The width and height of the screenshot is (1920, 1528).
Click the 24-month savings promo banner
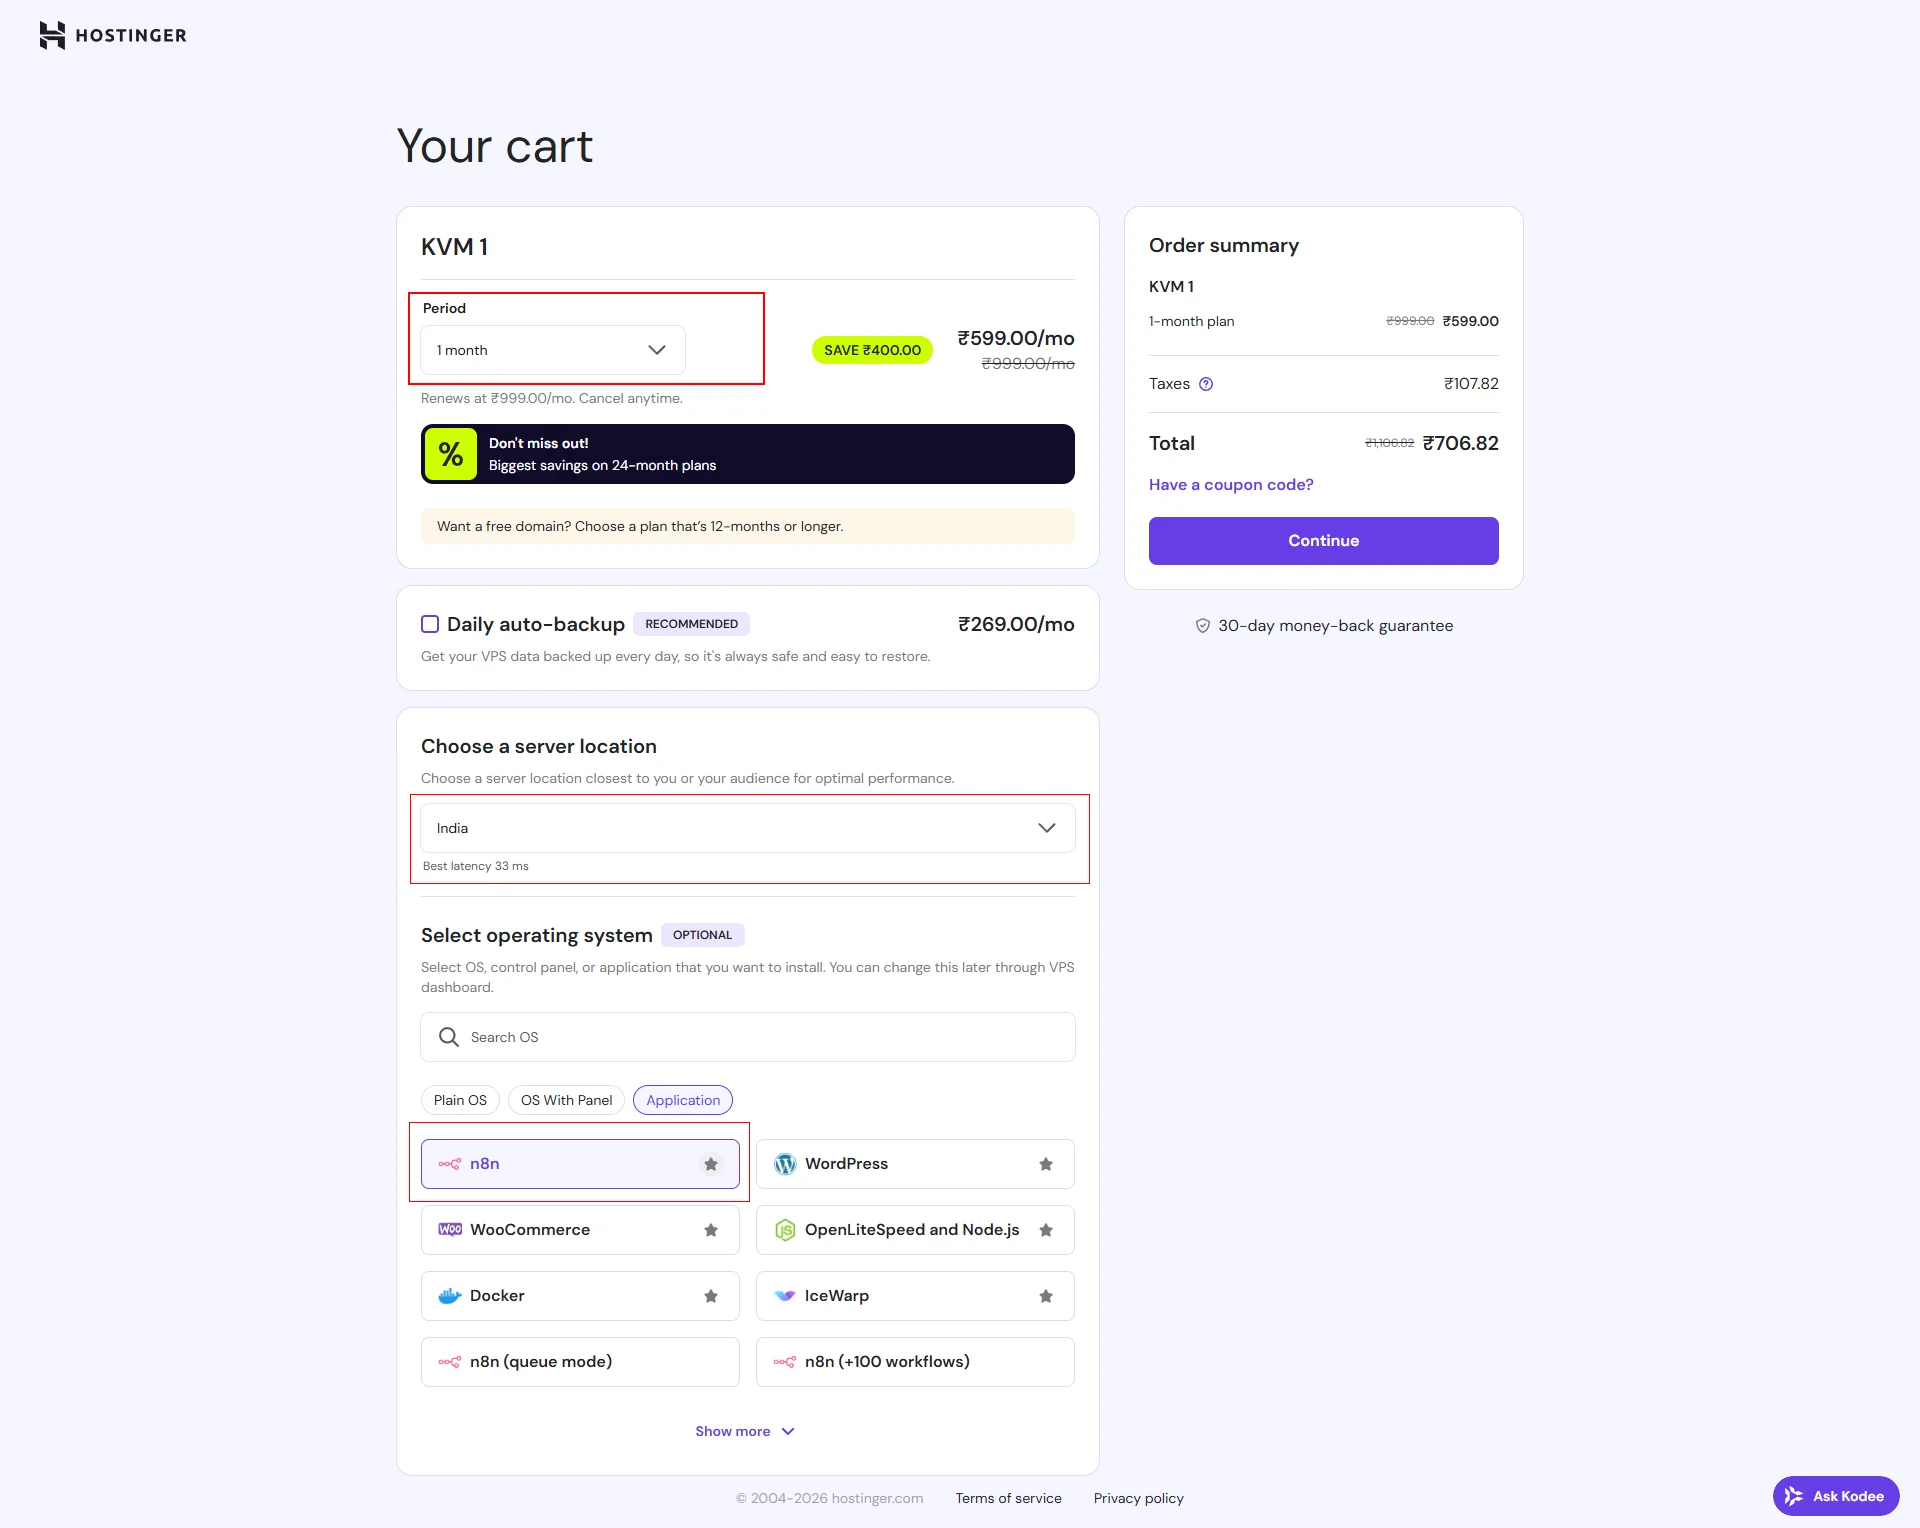747,454
